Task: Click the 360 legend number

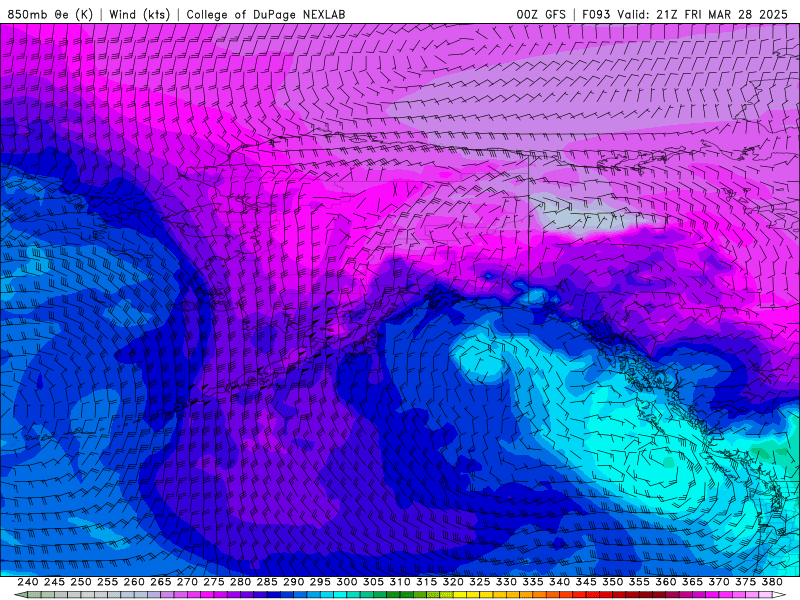Action: point(666,582)
